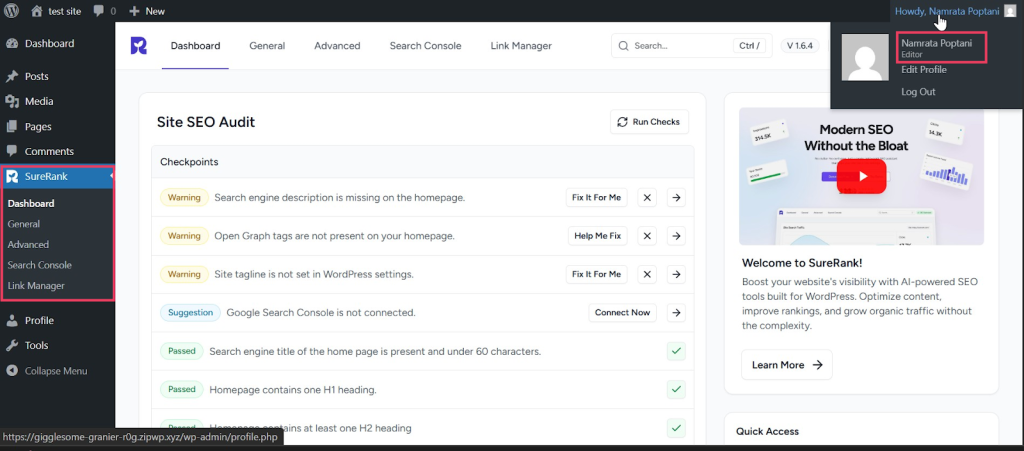Viewport: 1024px width, 451px height.
Task: Select SureRank sidebar menu
Action: point(57,176)
